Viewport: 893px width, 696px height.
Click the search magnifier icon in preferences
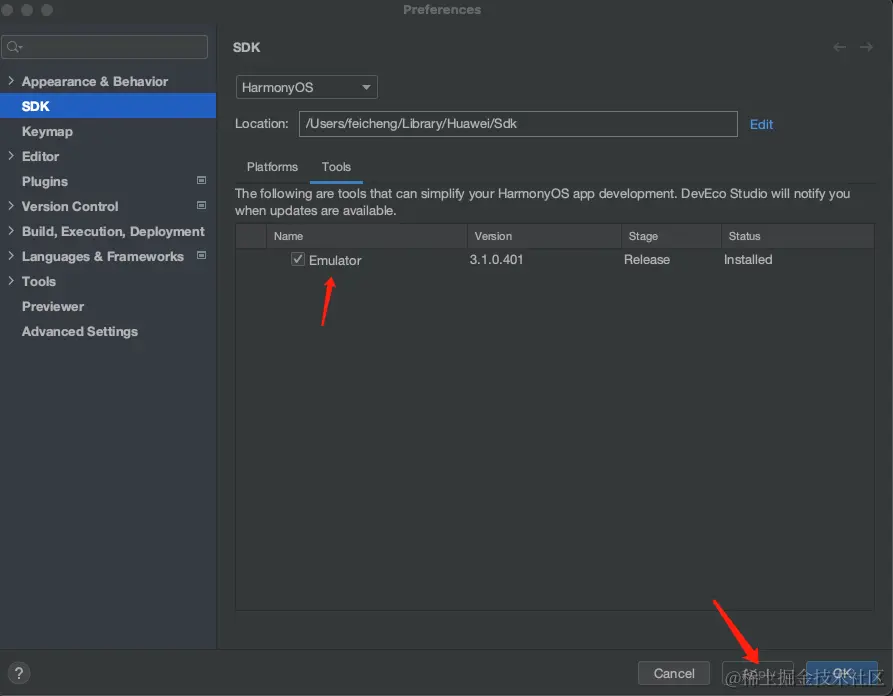14,47
